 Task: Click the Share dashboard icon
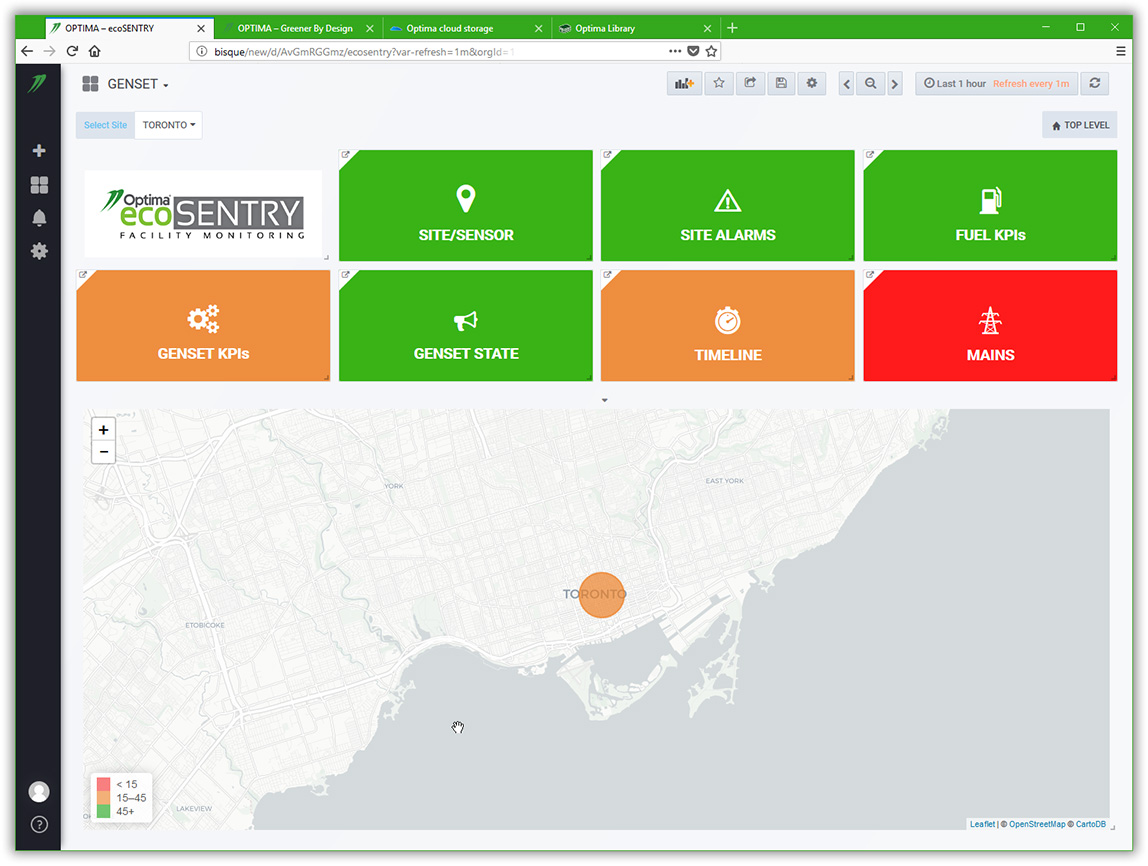(750, 83)
